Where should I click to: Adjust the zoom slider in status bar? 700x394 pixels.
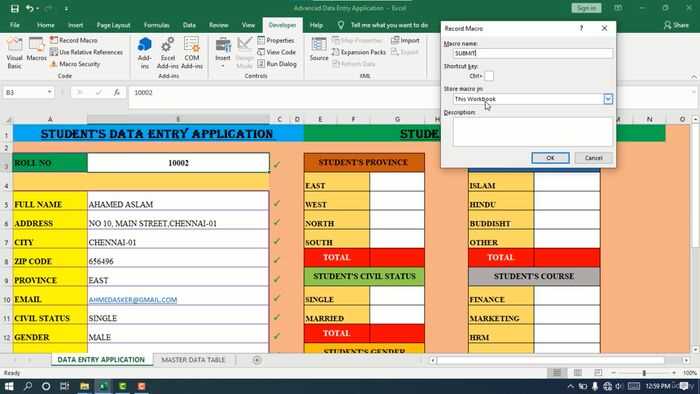644,373
